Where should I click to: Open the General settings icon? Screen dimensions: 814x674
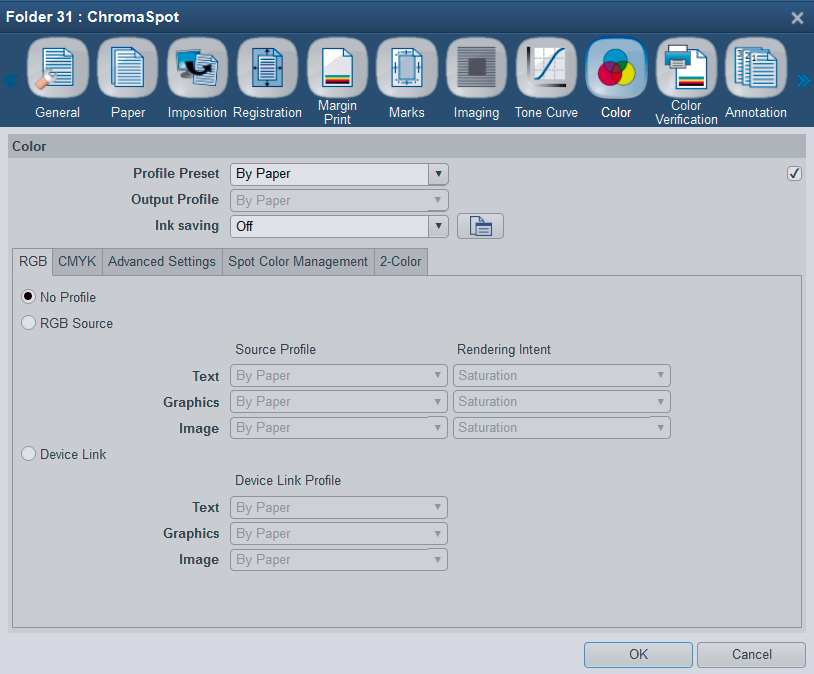point(58,68)
